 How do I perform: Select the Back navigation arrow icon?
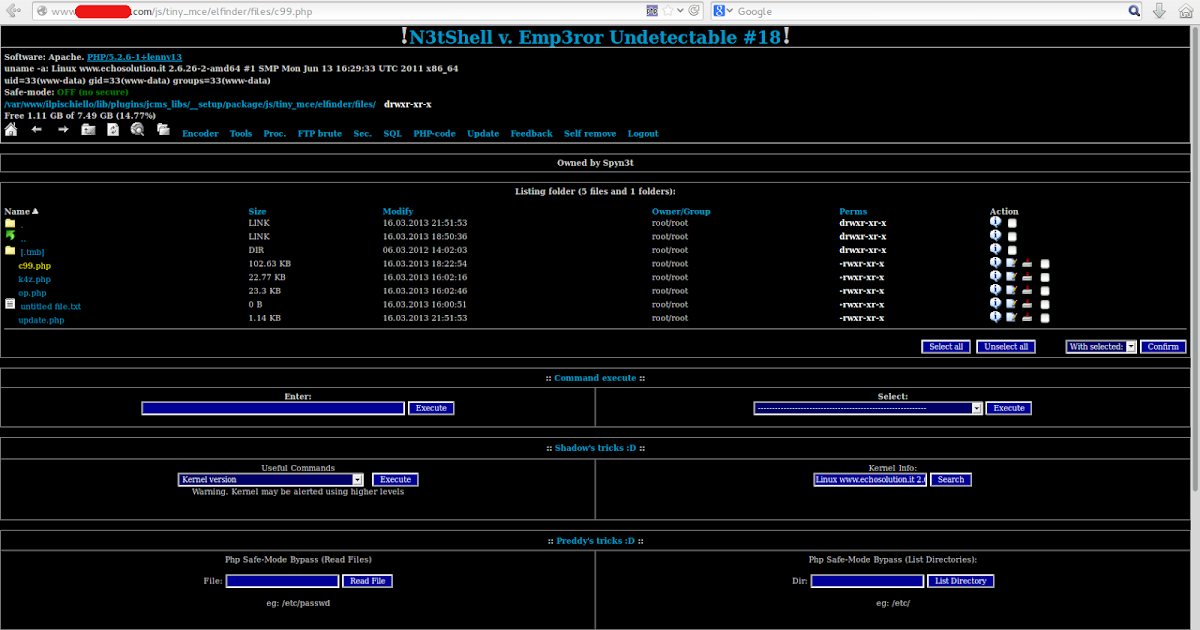36,132
